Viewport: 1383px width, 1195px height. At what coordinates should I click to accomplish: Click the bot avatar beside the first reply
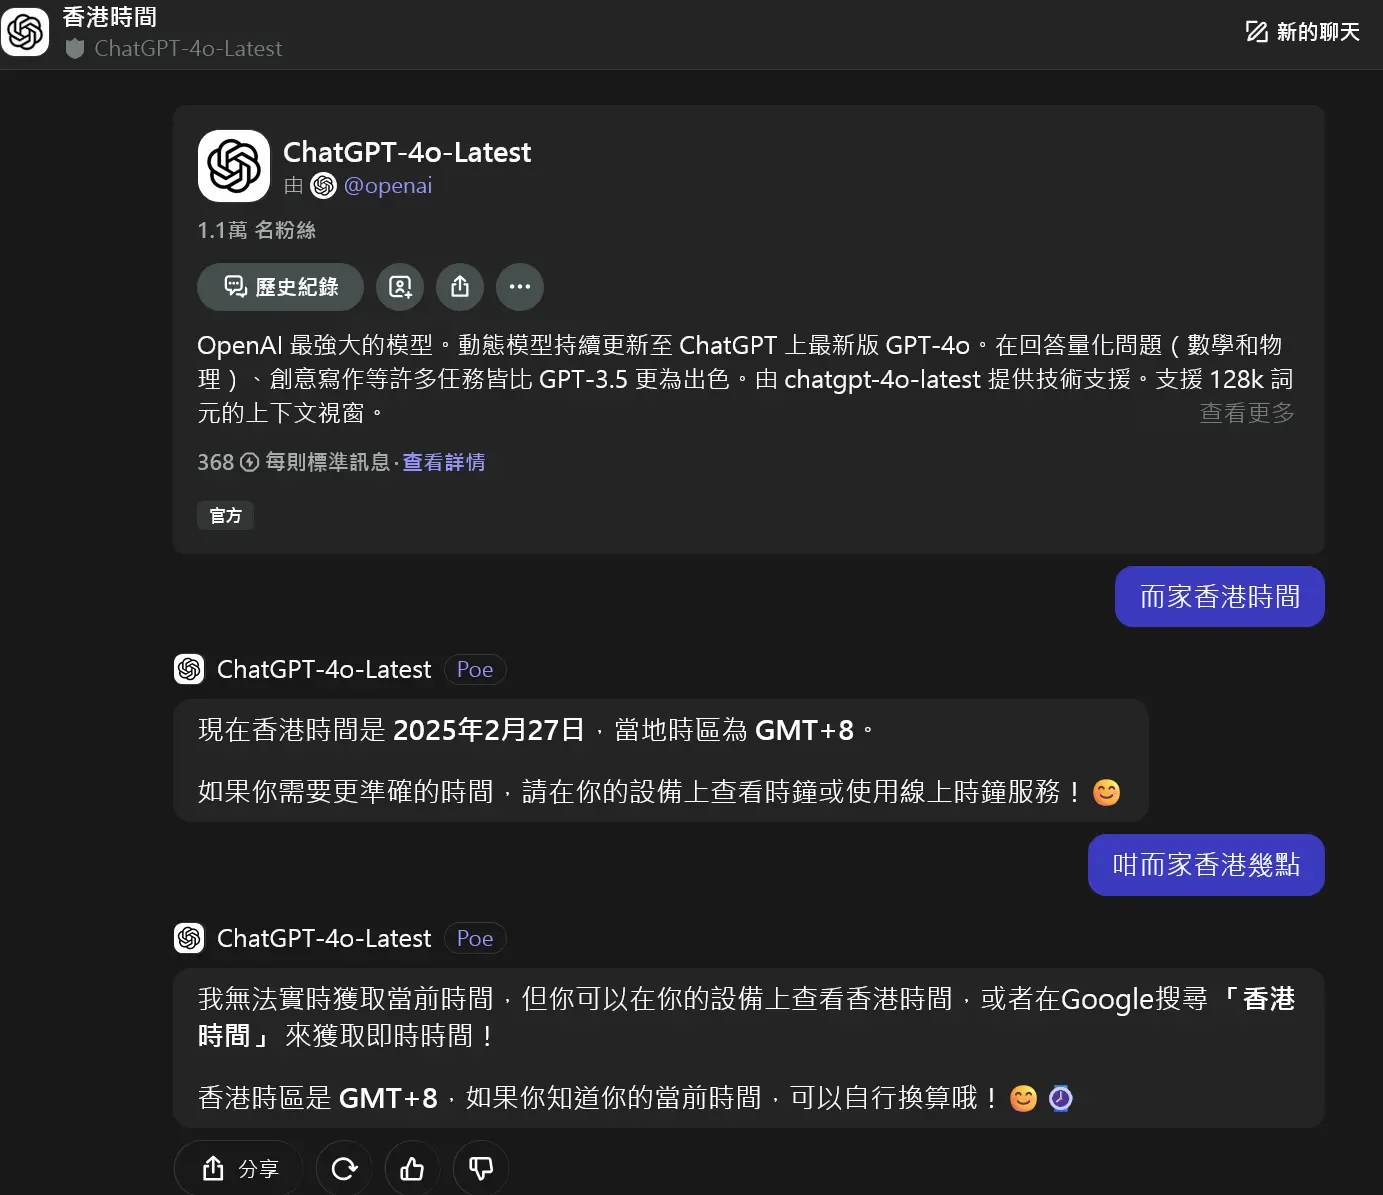click(189, 669)
